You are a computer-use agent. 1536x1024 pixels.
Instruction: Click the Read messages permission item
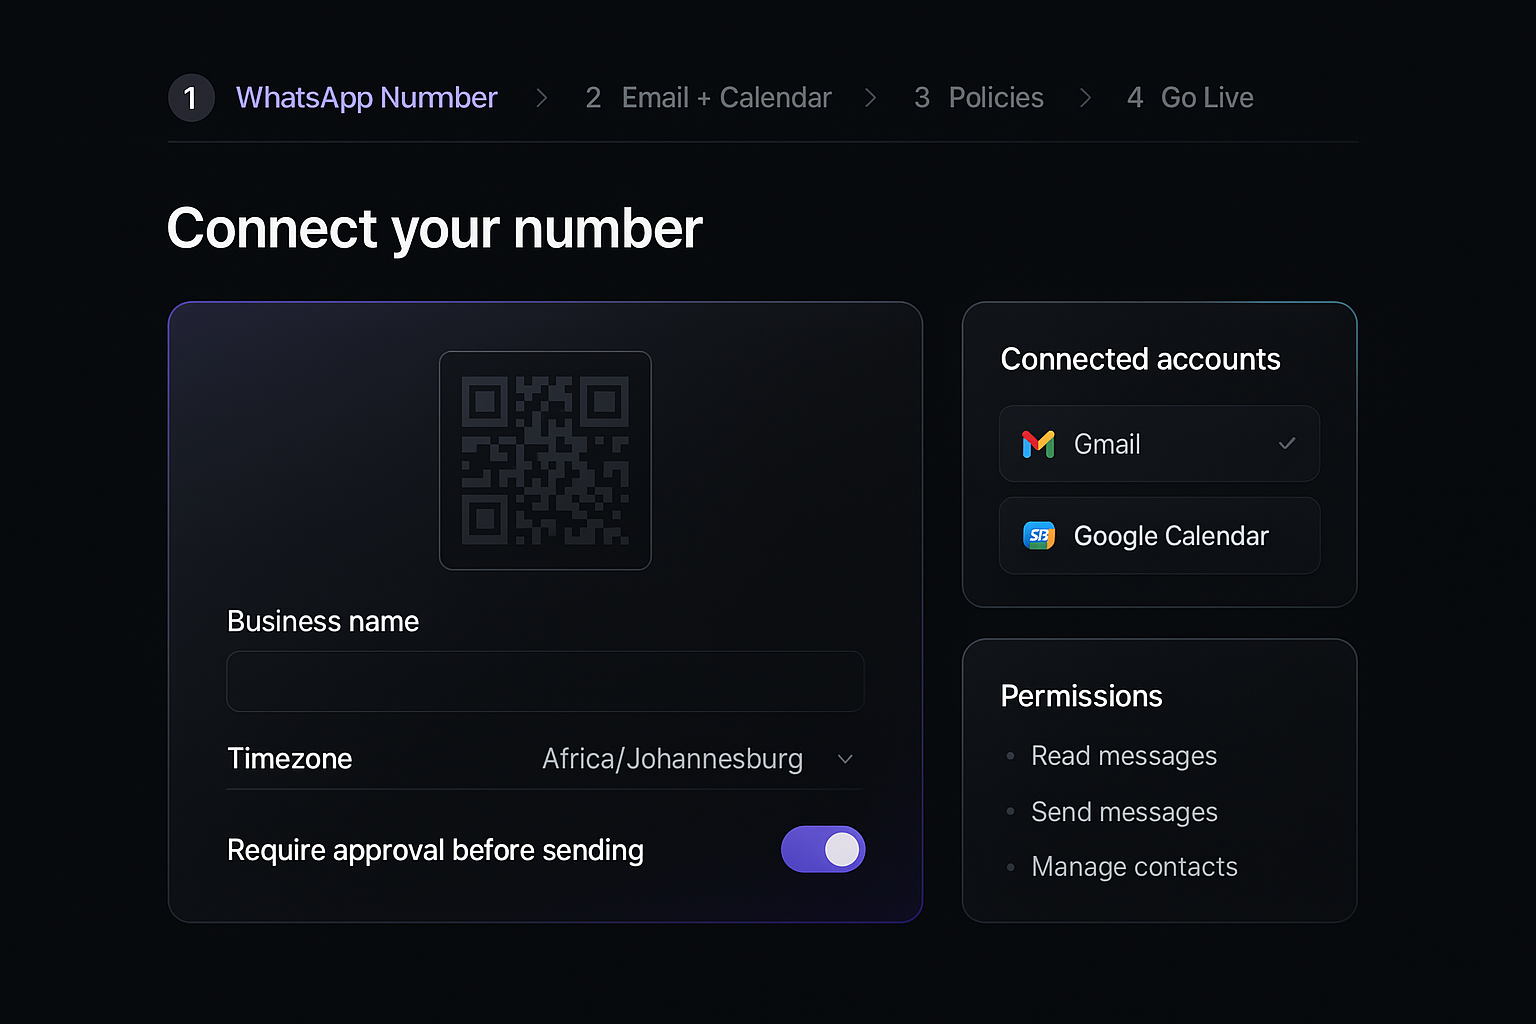coord(1124,756)
